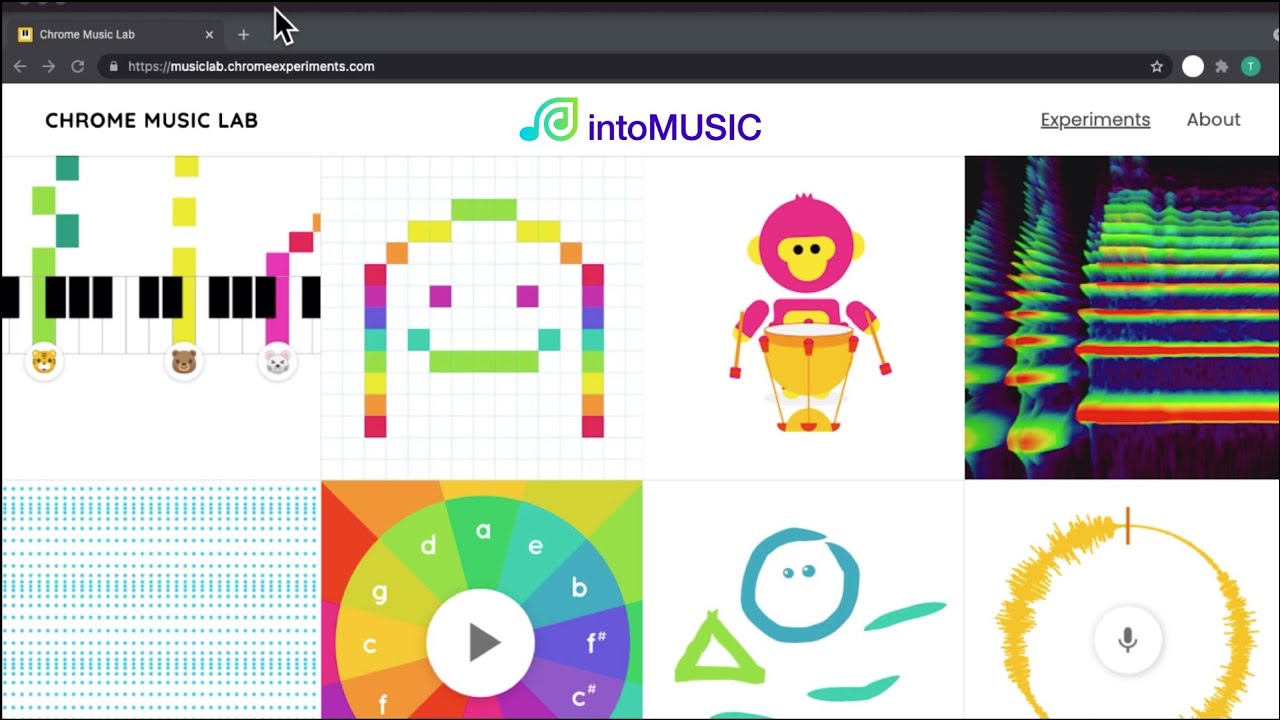This screenshot has width=1280, height=720.
Task: Click the Voice Spinner microphone button
Action: 1127,640
